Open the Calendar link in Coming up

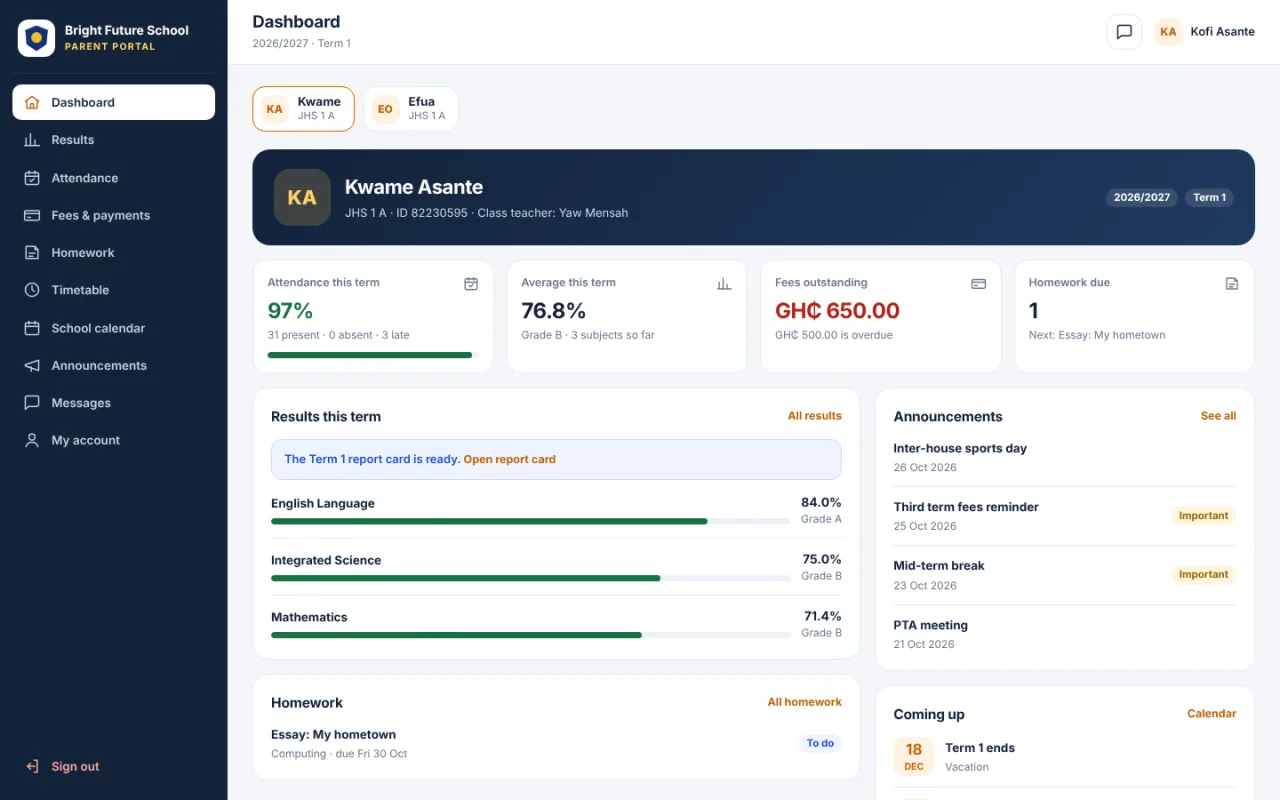(x=1211, y=714)
